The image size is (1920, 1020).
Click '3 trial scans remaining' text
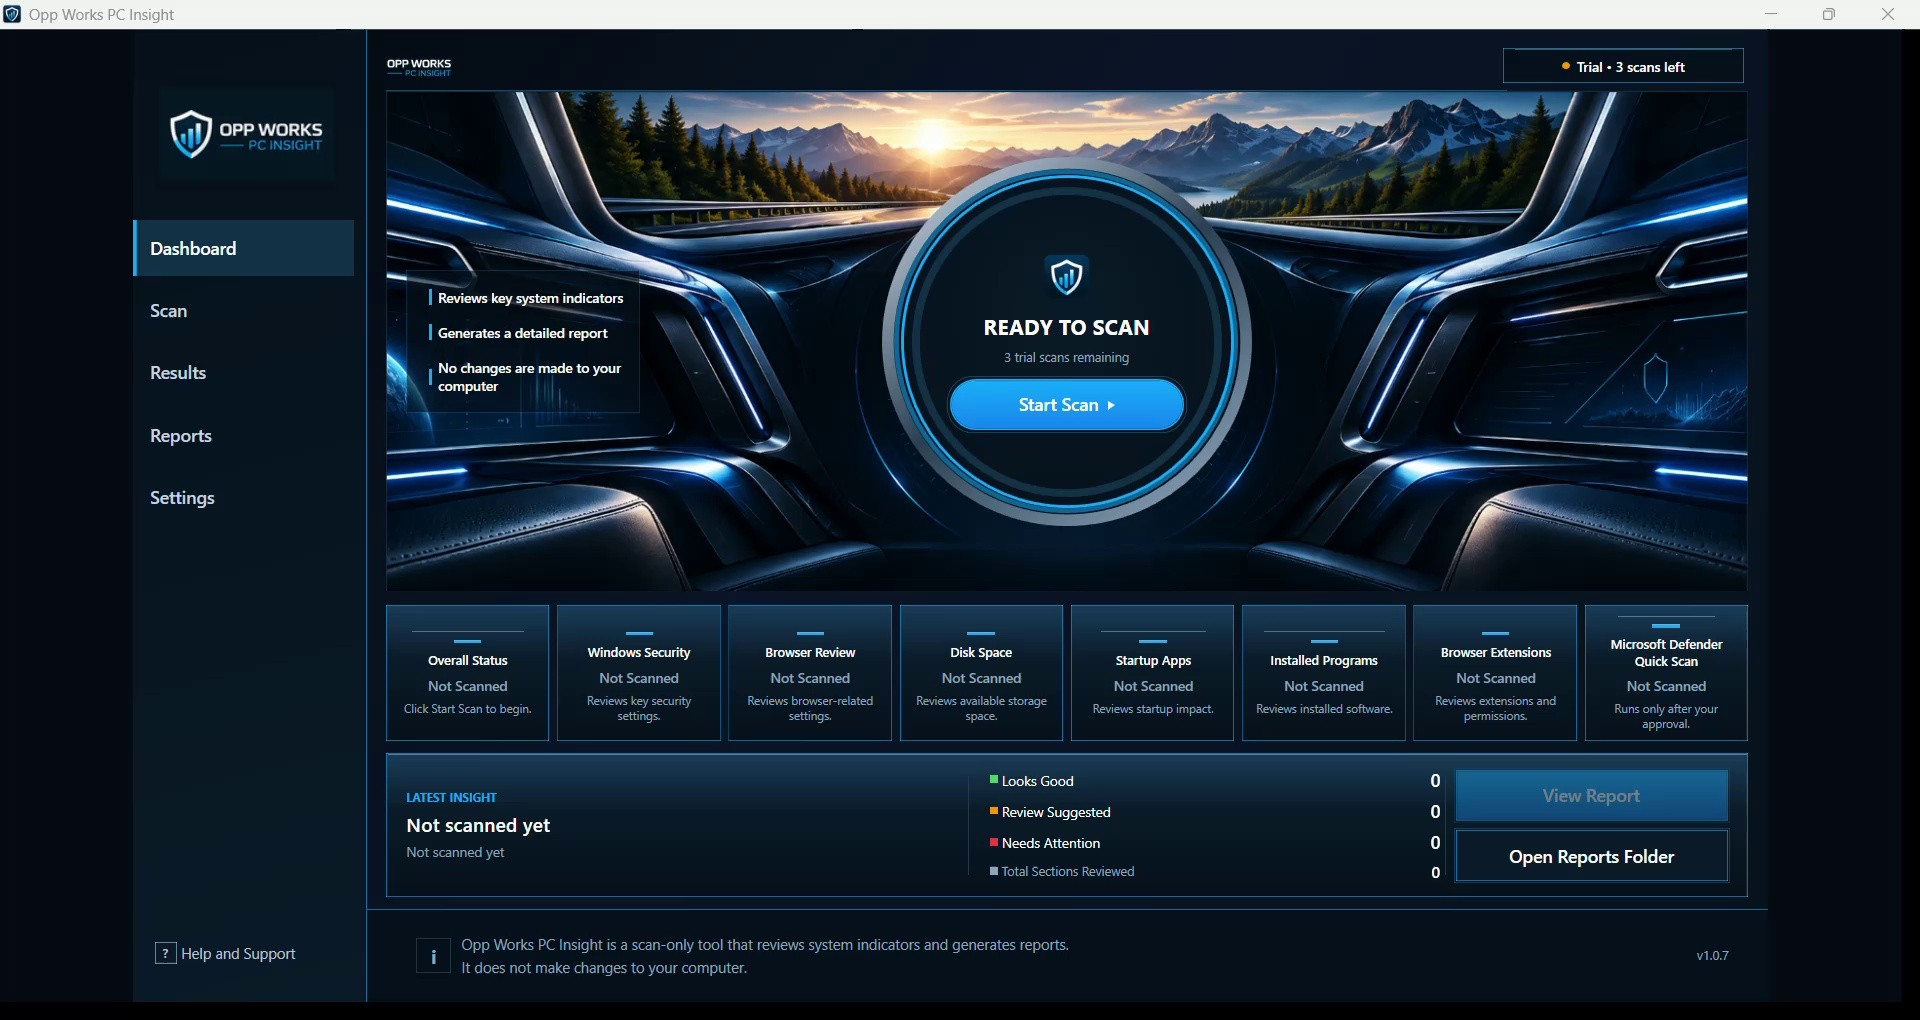point(1067,358)
